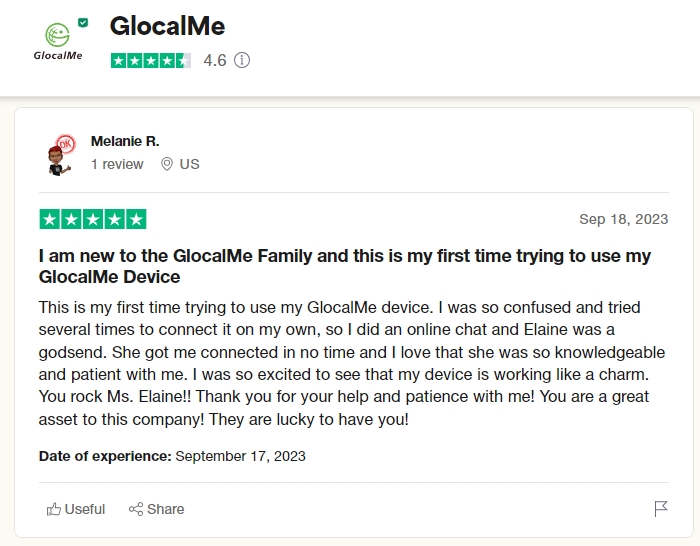This screenshot has height=546, width=700.
Task: Click the thumbs-up icon
Action: click(x=54, y=509)
